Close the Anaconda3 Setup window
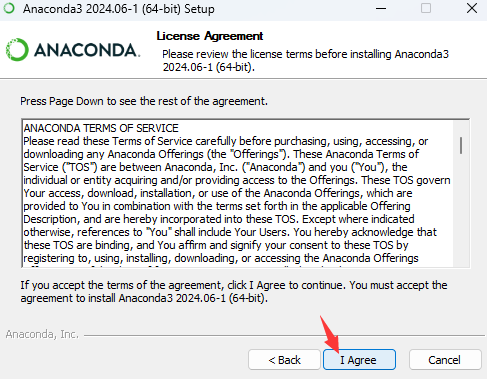 tap(472, 8)
